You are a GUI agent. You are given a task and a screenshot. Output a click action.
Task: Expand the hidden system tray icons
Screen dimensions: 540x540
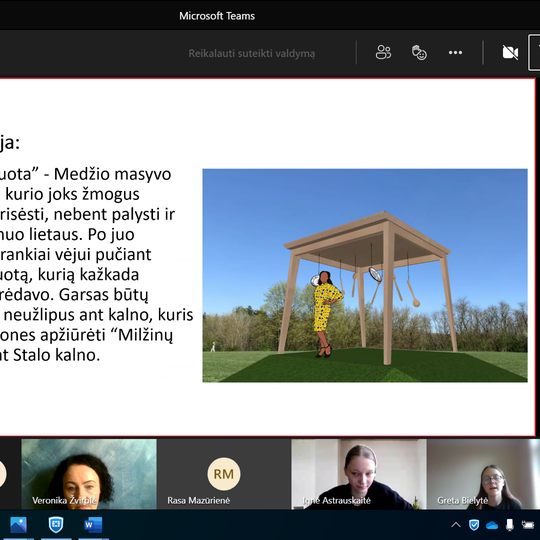[456, 525]
